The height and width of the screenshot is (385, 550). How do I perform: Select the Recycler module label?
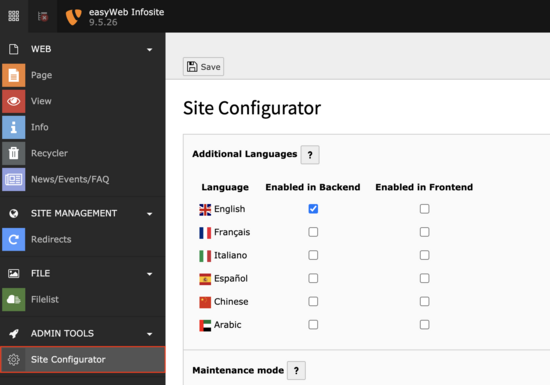(49, 154)
